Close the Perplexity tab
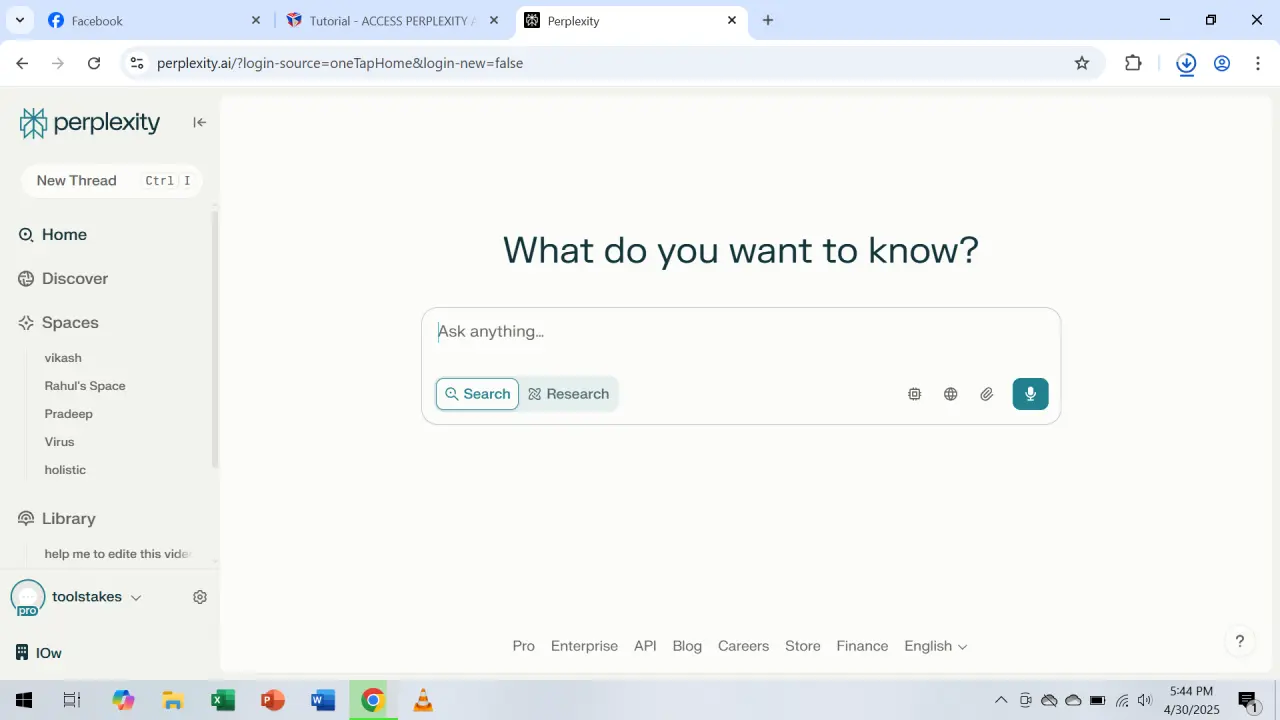 pyautogui.click(x=732, y=20)
